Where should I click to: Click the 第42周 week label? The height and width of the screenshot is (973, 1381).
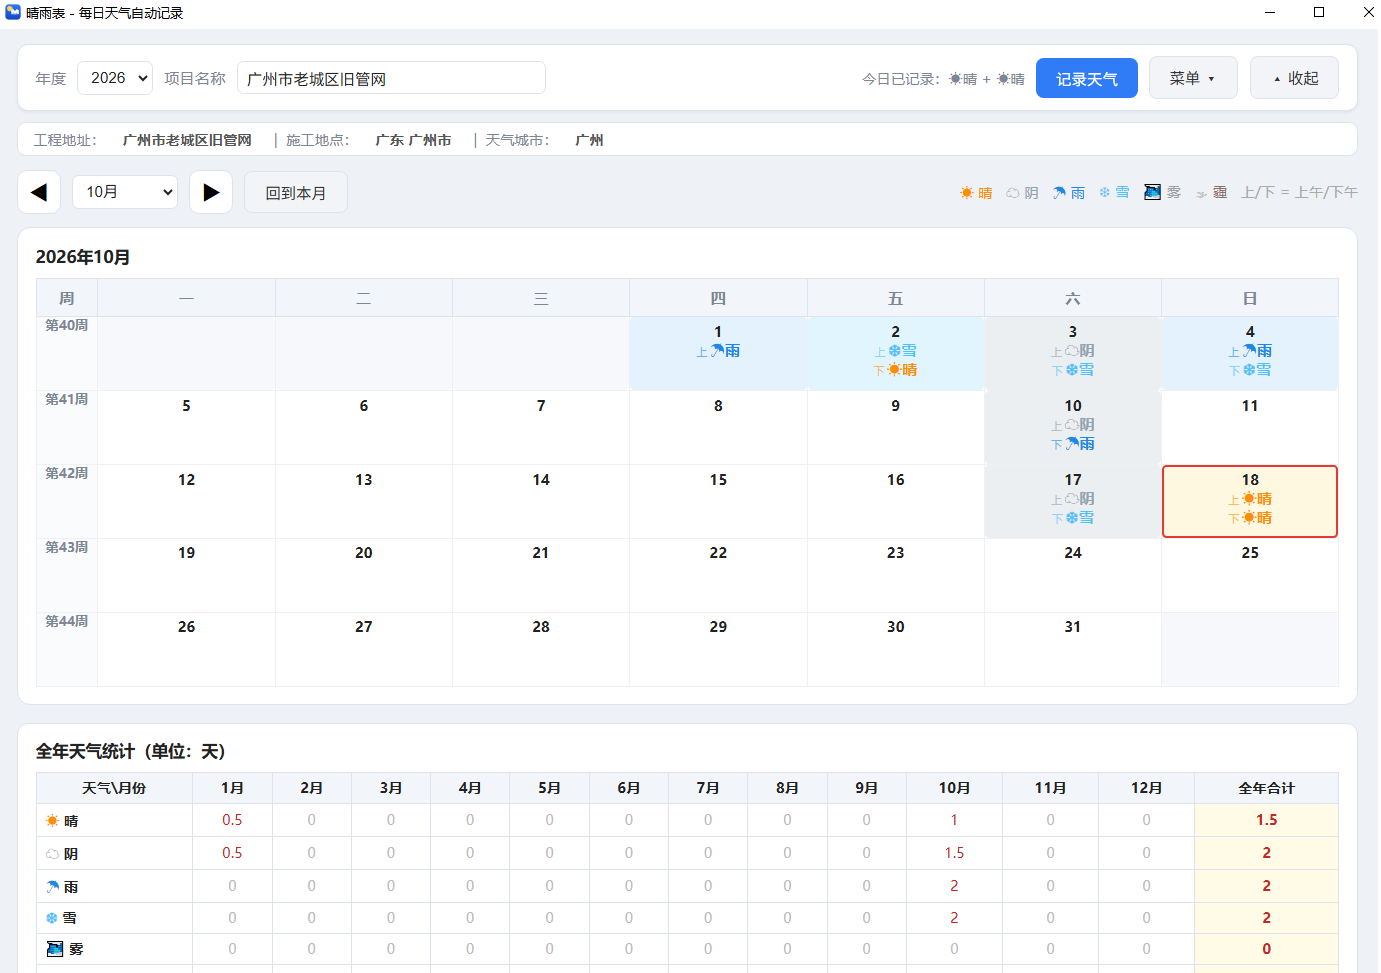pos(67,473)
